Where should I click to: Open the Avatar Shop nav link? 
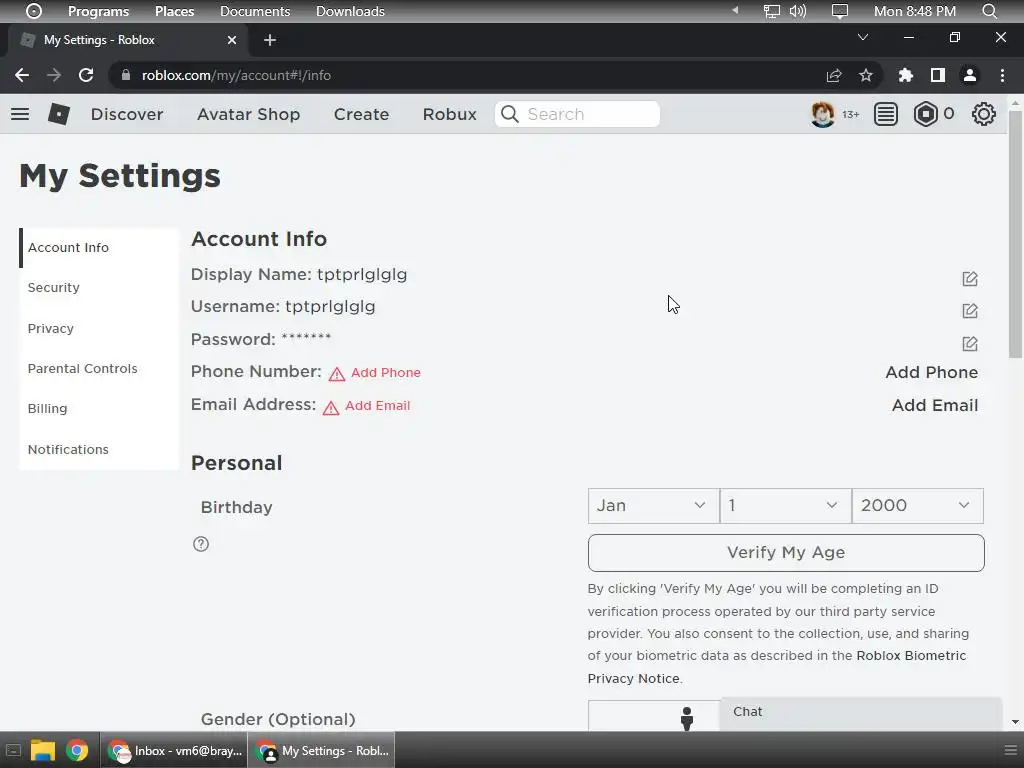[x=249, y=114]
